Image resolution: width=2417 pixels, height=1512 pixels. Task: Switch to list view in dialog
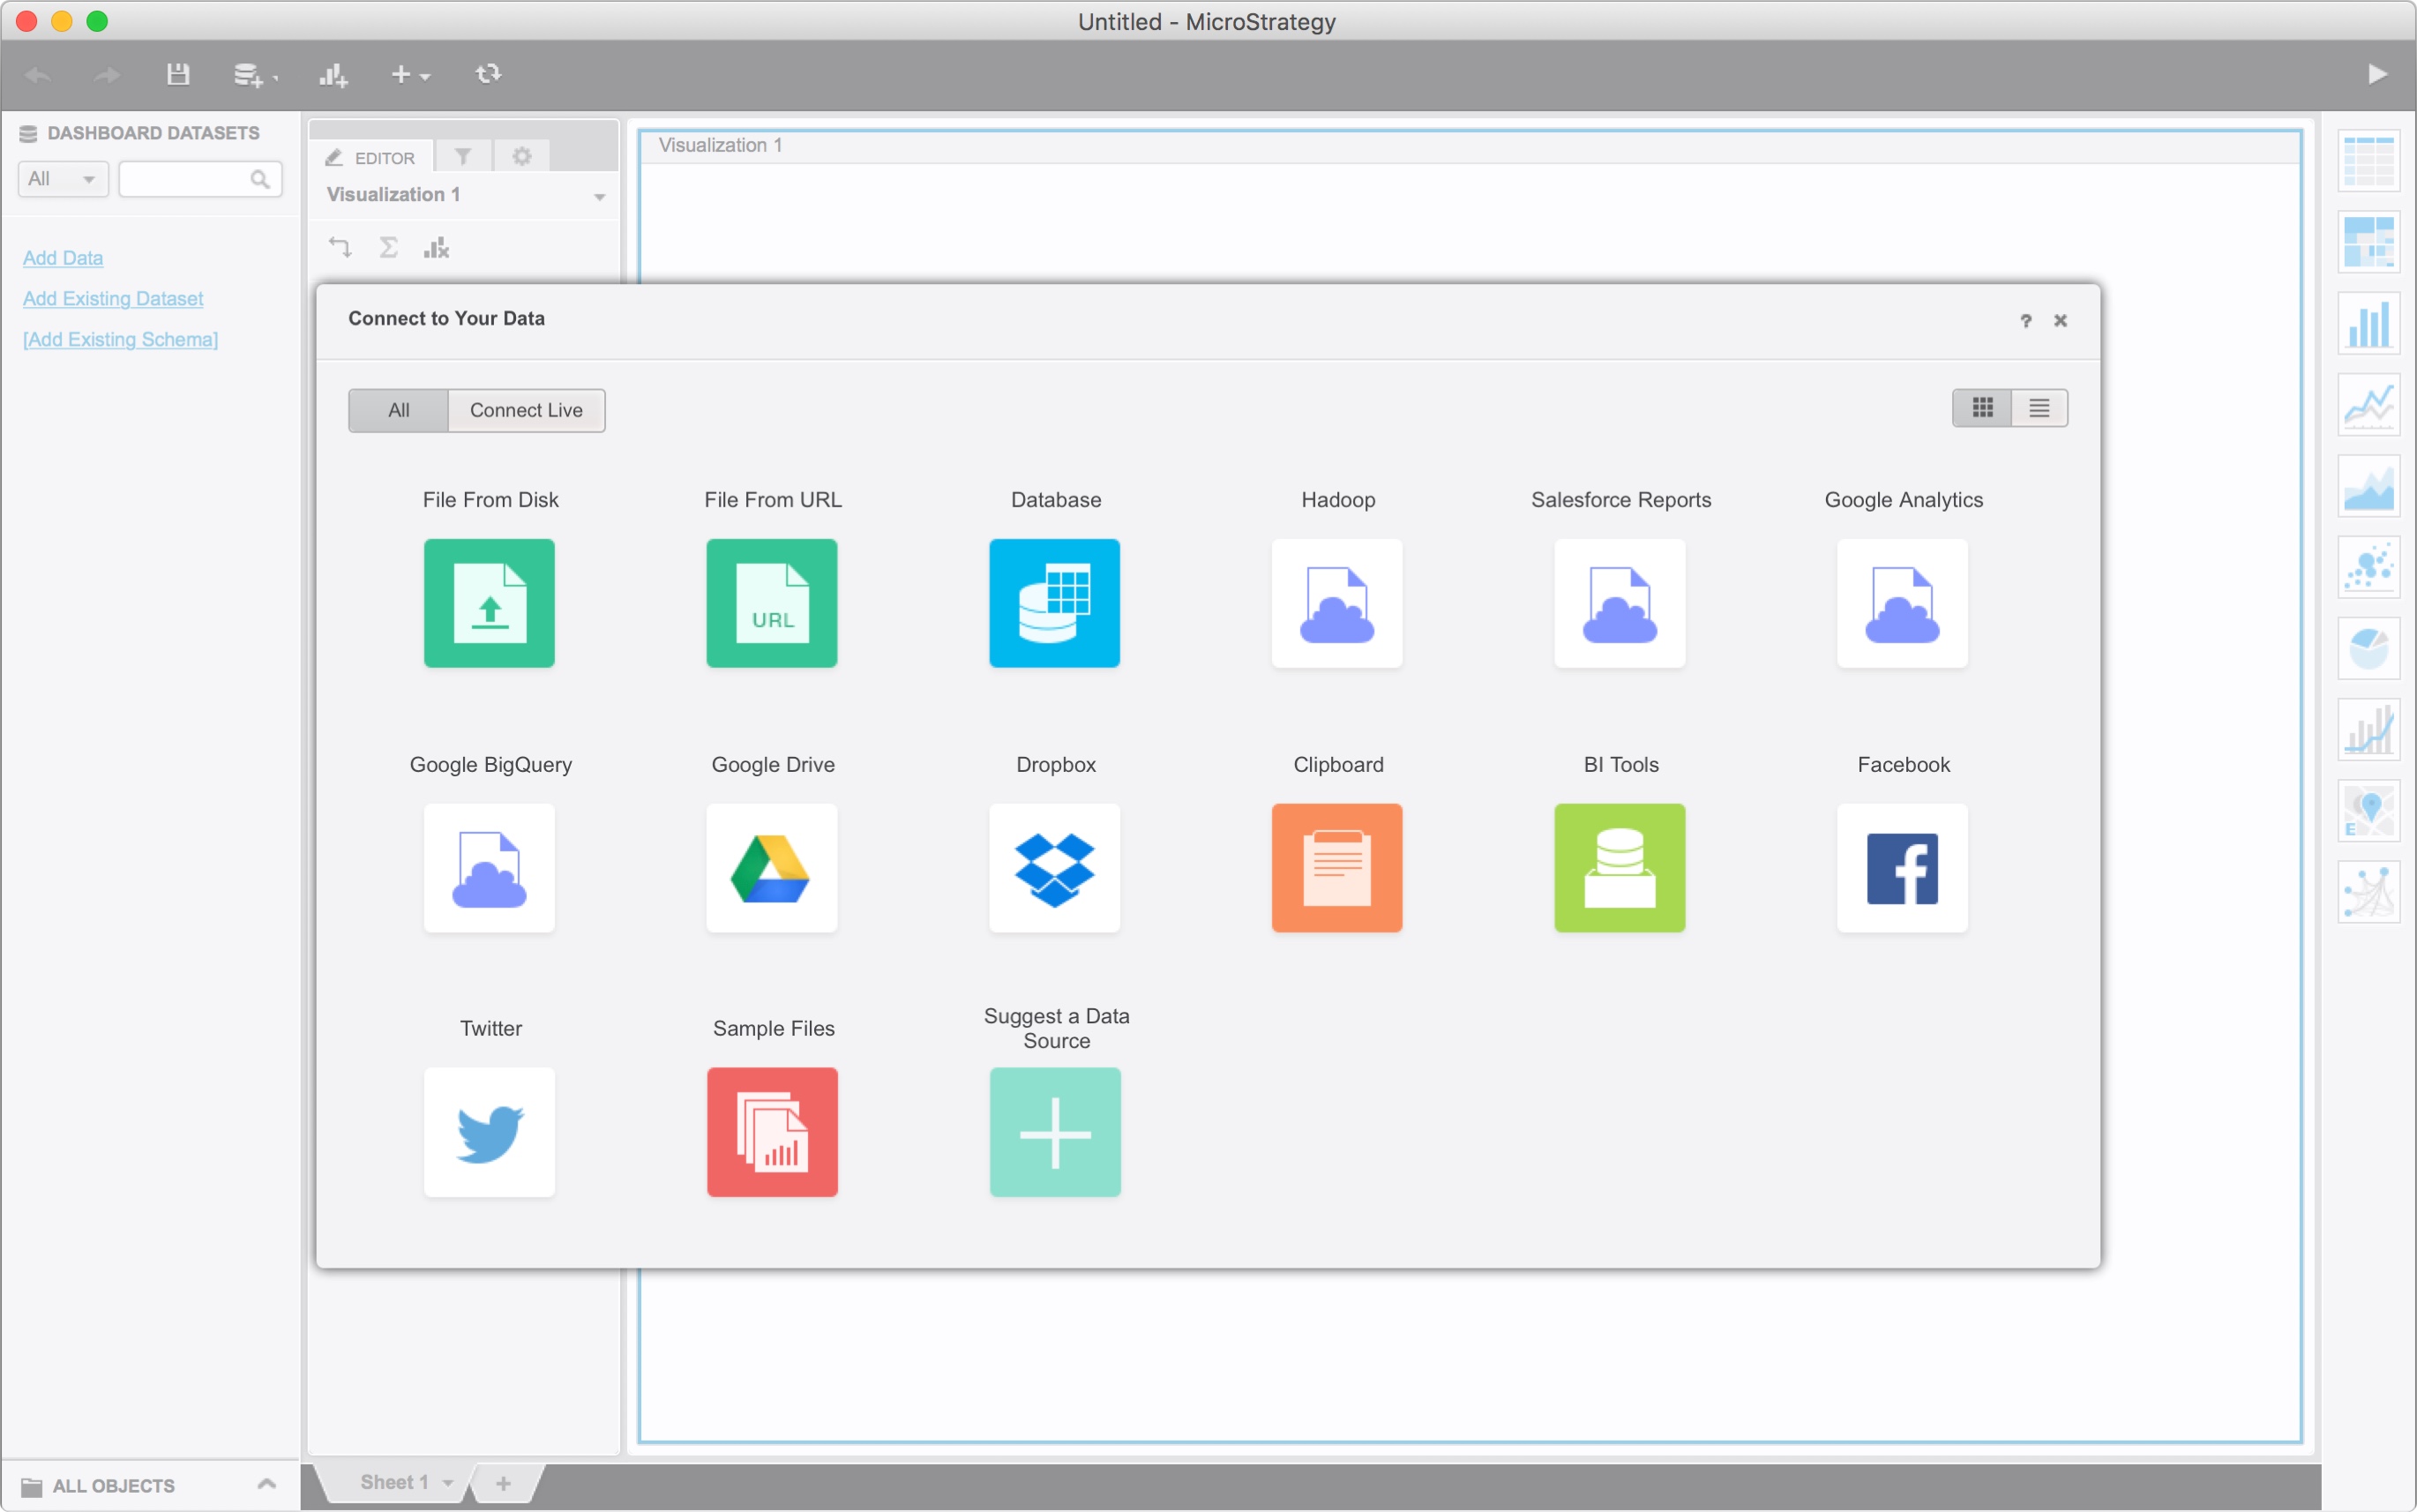[2039, 408]
